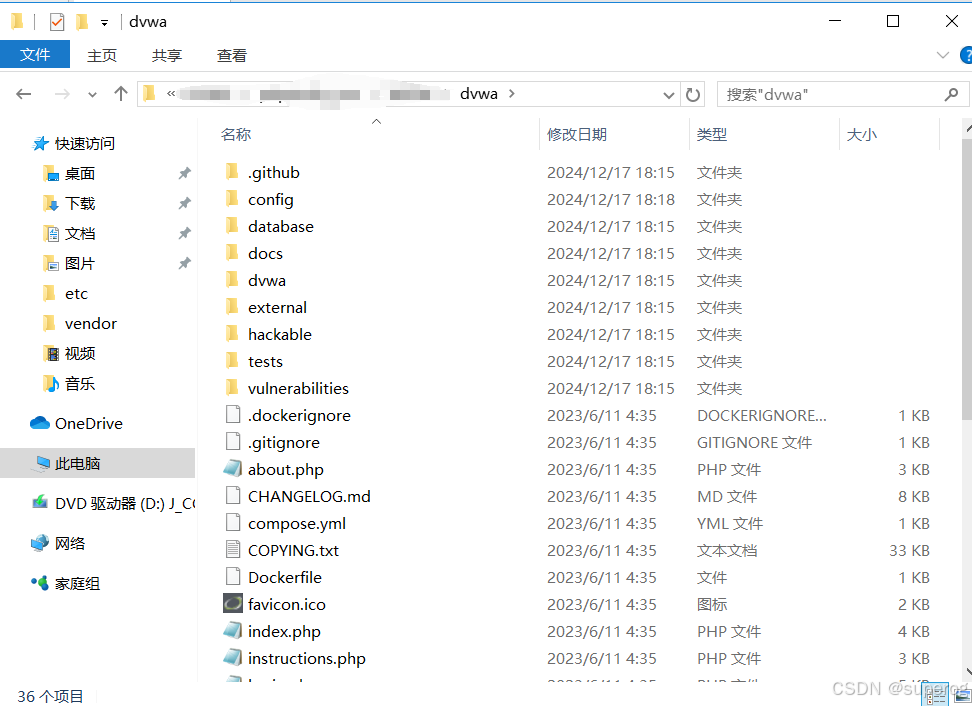The height and width of the screenshot is (706, 972).
Task: Refresh the dvwa folder view
Action: [693, 95]
